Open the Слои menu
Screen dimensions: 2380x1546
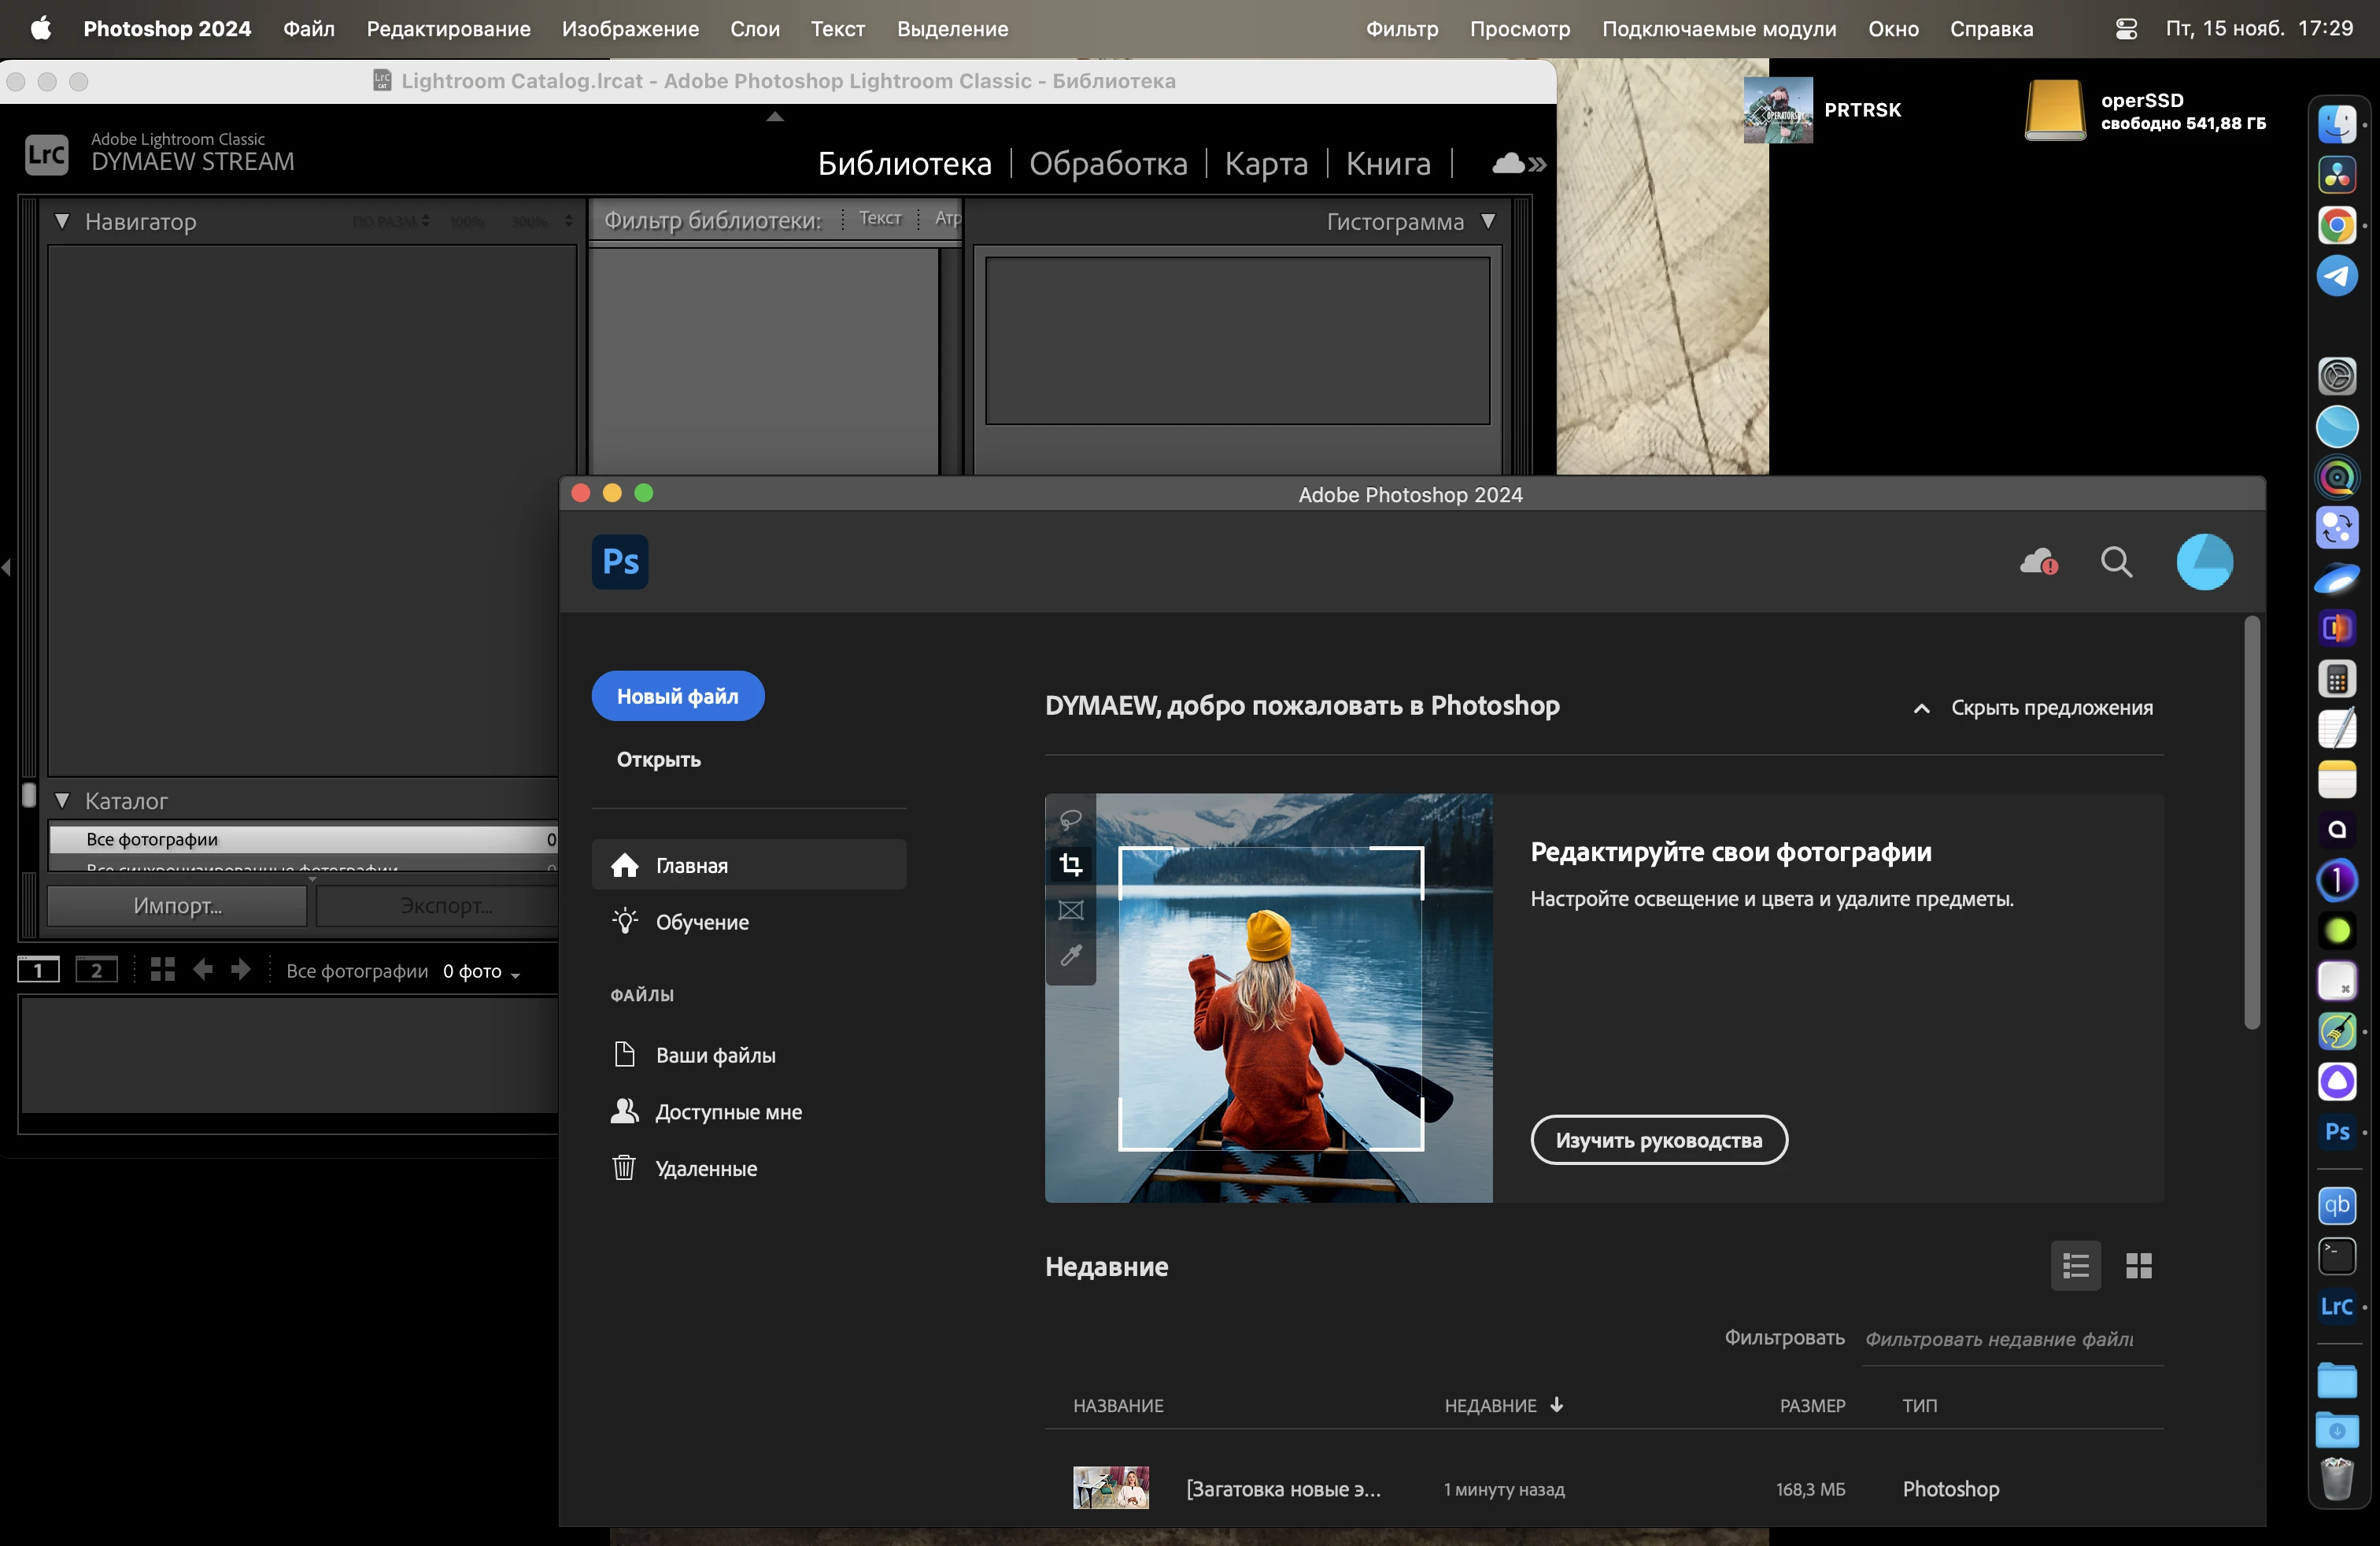[755, 29]
